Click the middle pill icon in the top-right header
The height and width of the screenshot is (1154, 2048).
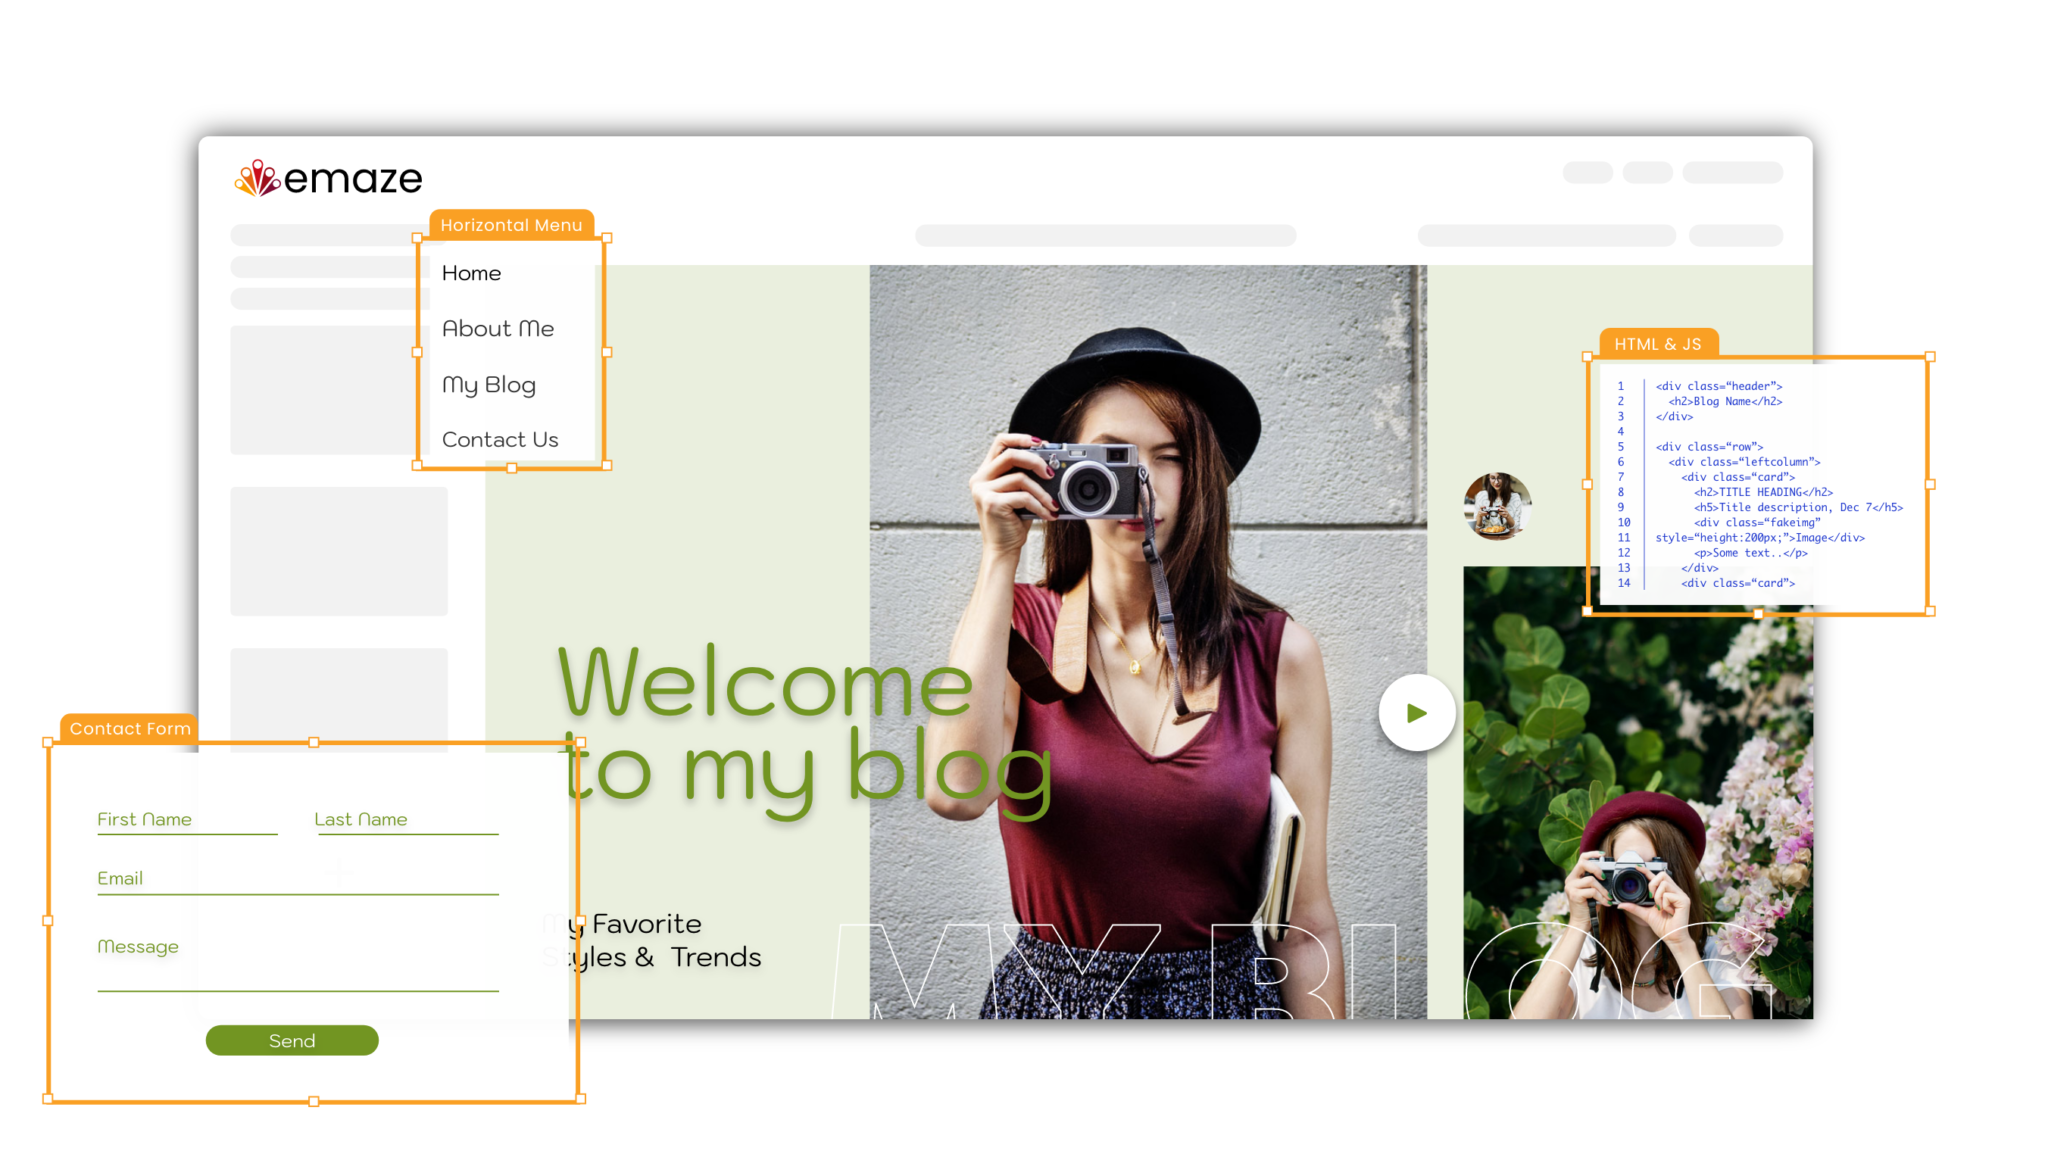coord(1647,172)
